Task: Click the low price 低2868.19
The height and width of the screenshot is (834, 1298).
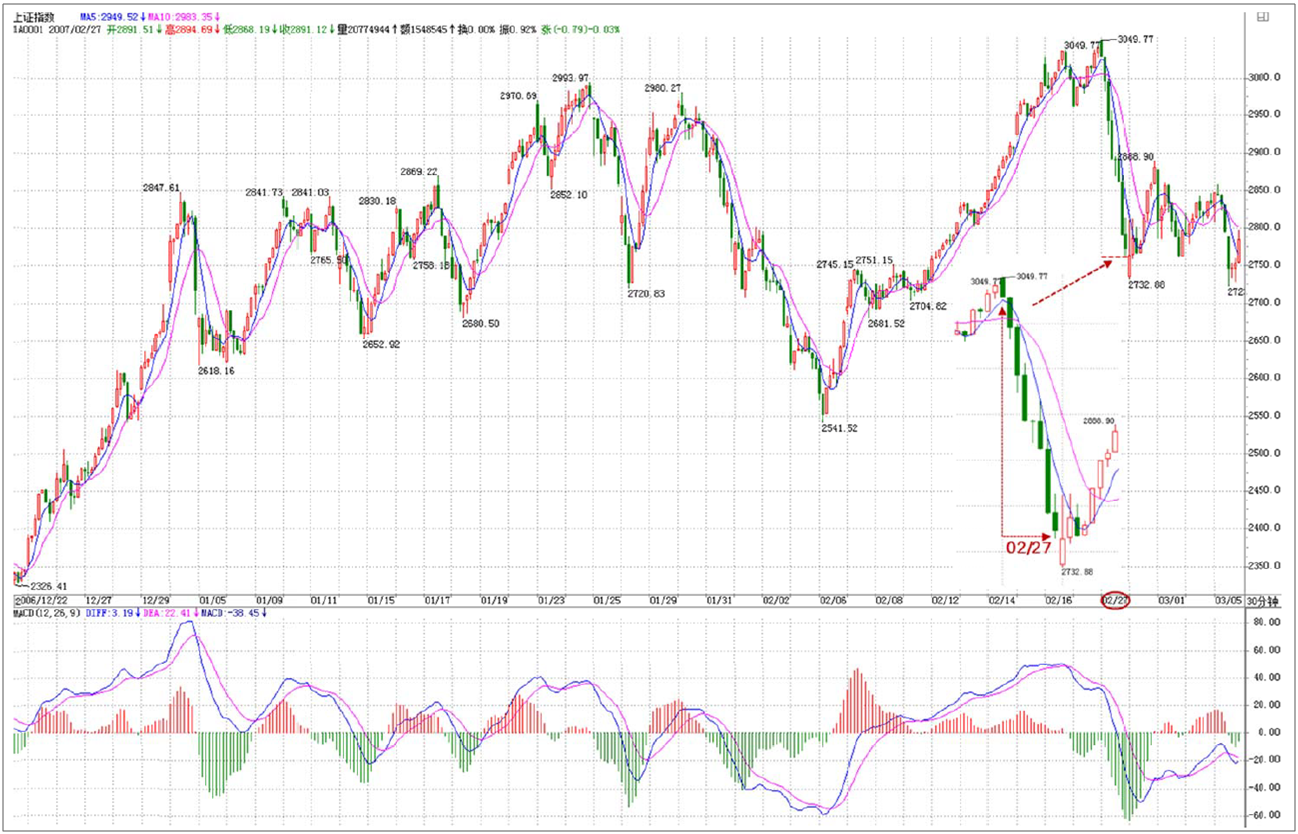Action: click(x=251, y=30)
